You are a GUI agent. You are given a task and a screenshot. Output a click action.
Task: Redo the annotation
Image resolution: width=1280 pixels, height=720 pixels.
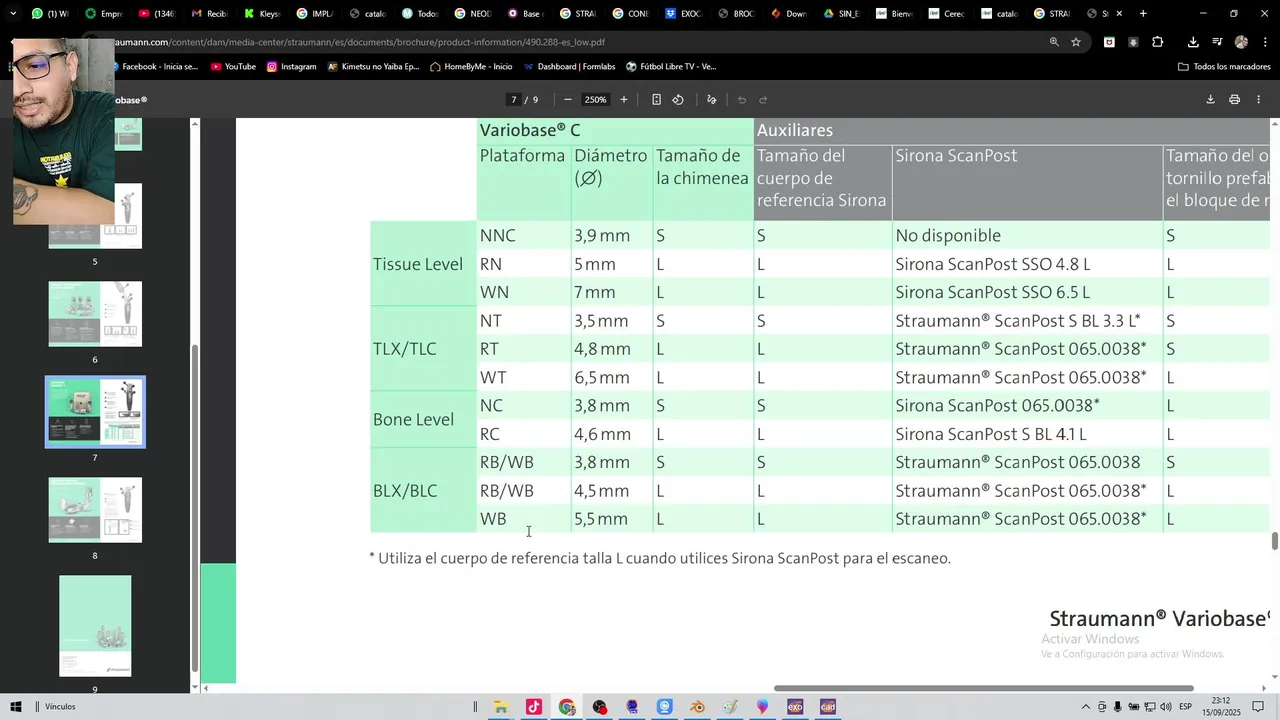click(763, 100)
